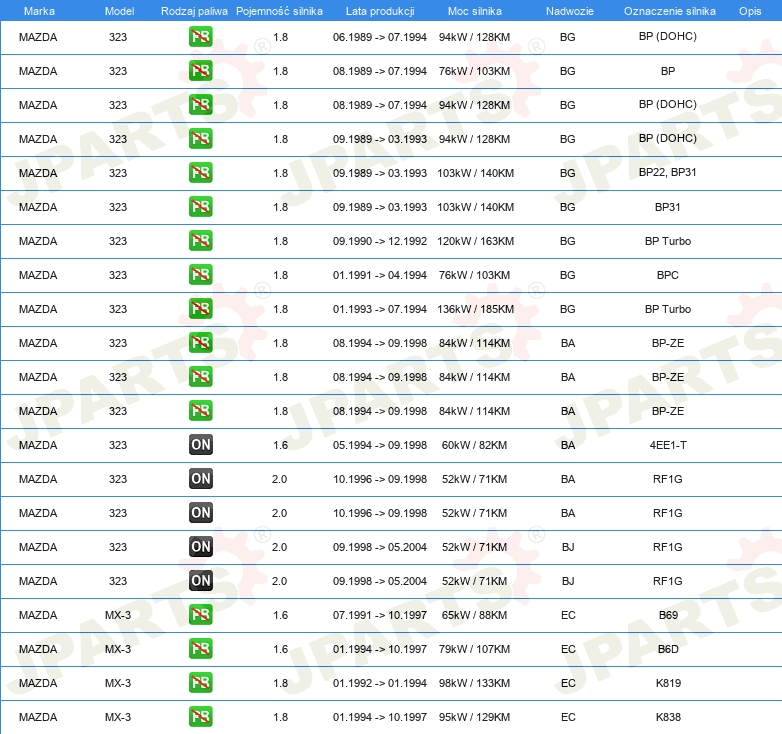Select engine code K838

click(x=668, y=717)
